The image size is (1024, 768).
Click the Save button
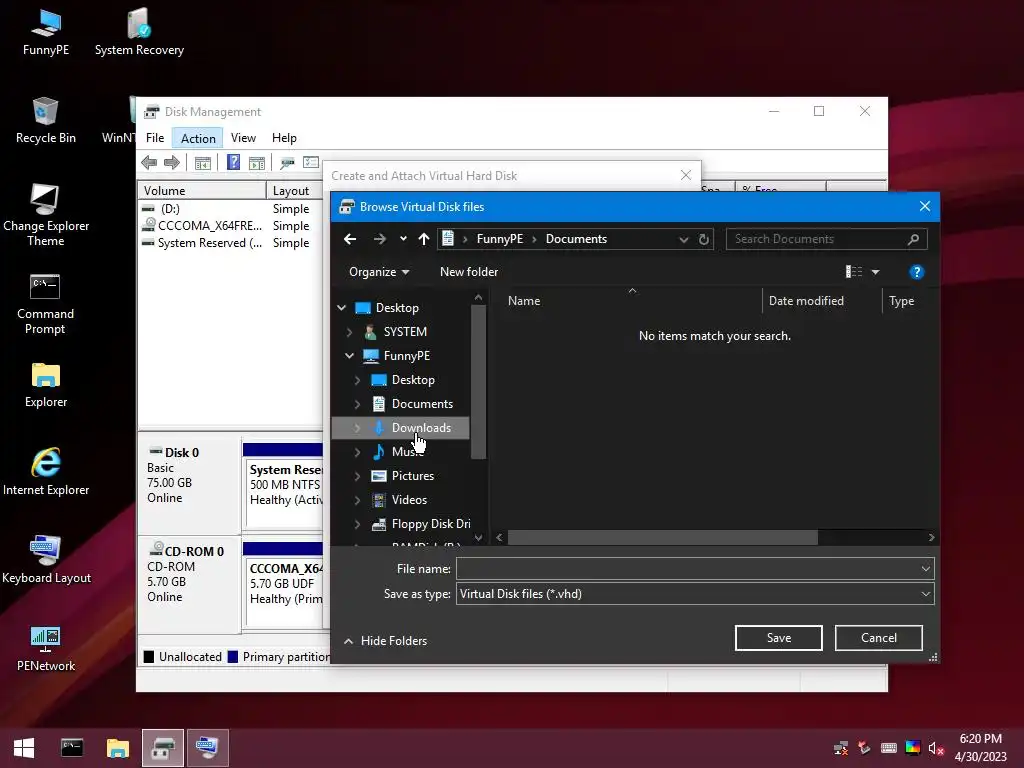pos(778,638)
